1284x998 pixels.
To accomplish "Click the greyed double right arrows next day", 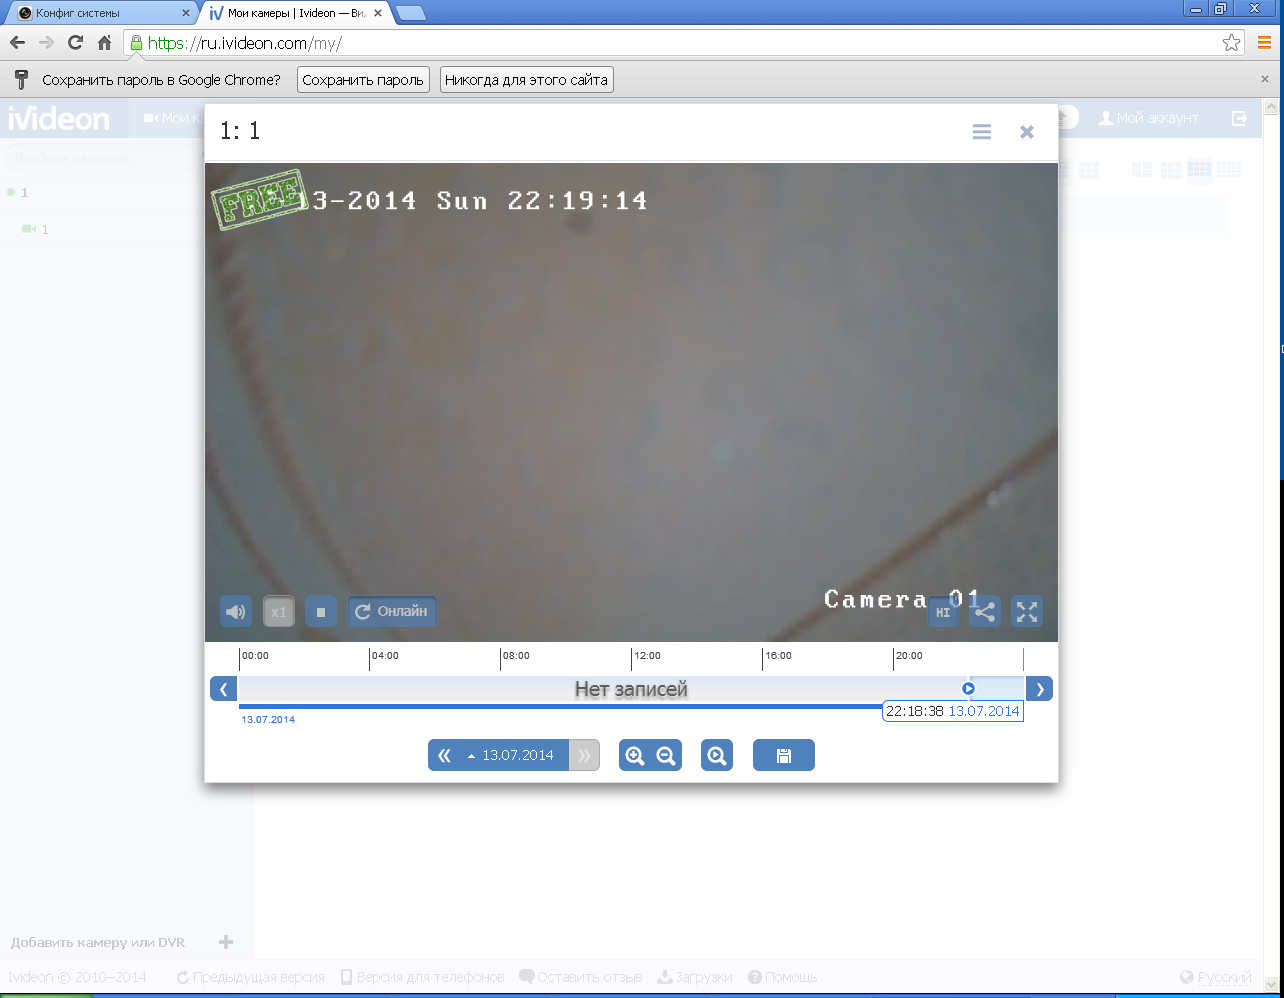I will click(x=584, y=755).
